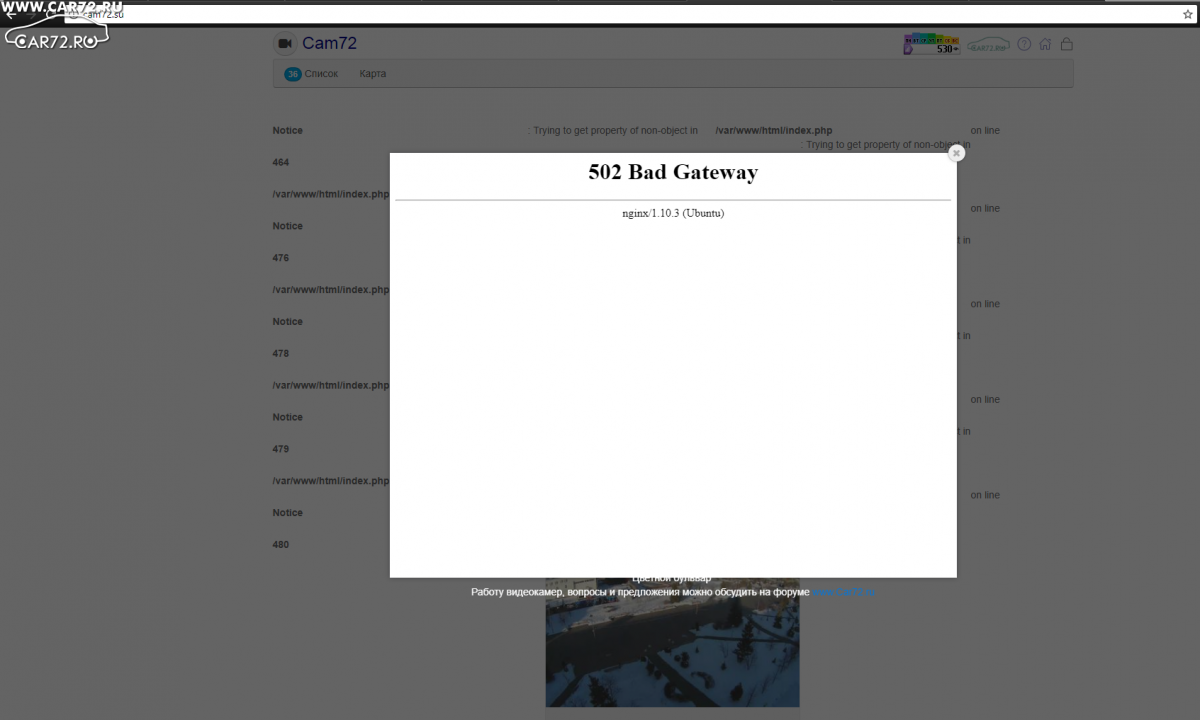The image size is (1200, 720).
Task: Click the help question mark icon
Action: [1024, 44]
